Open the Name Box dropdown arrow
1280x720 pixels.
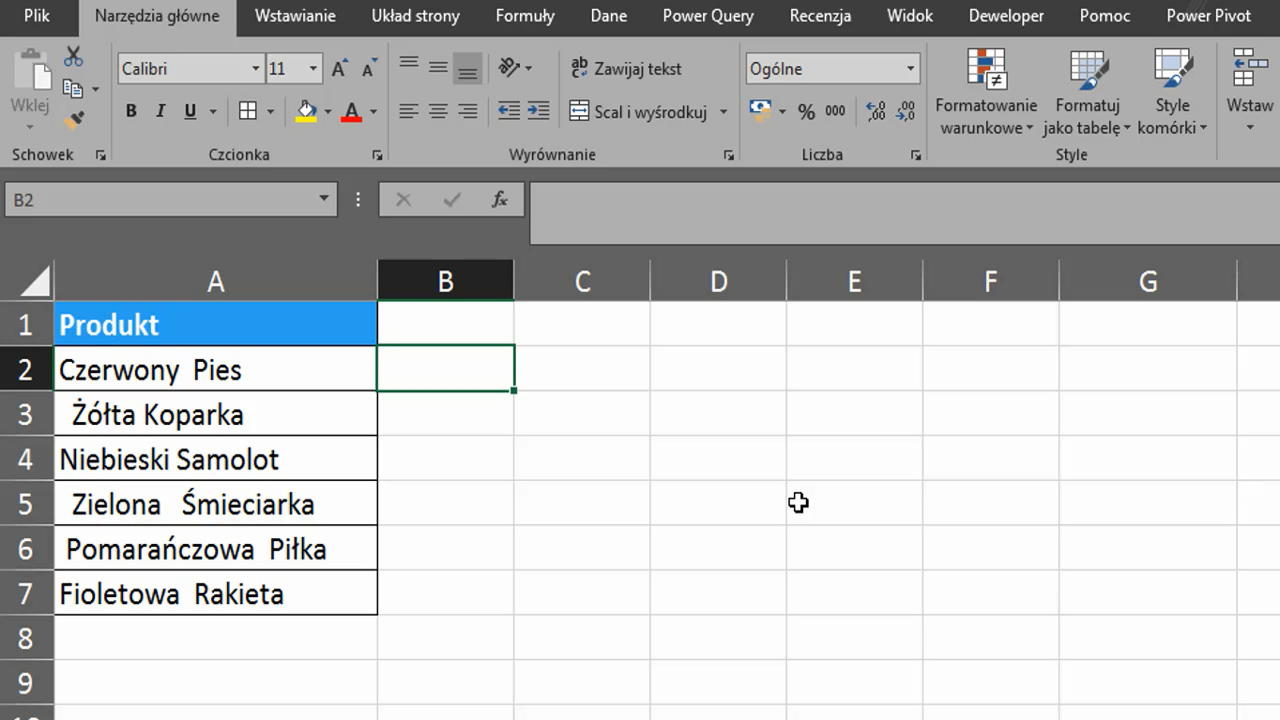[x=324, y=199]
